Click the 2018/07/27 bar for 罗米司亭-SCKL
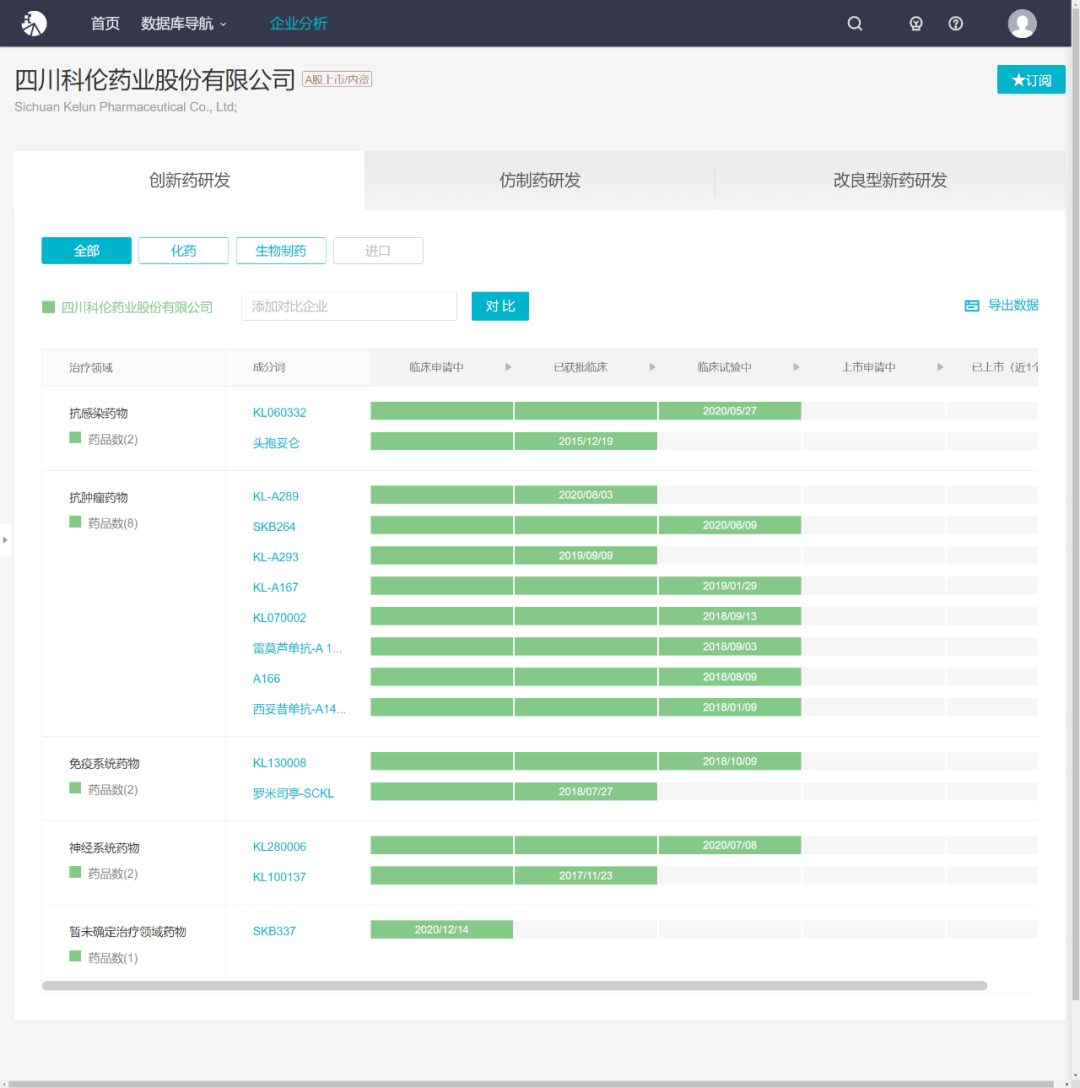Image resolution: width=1080 pixels, height=1088 pixels. pos(586,791)
